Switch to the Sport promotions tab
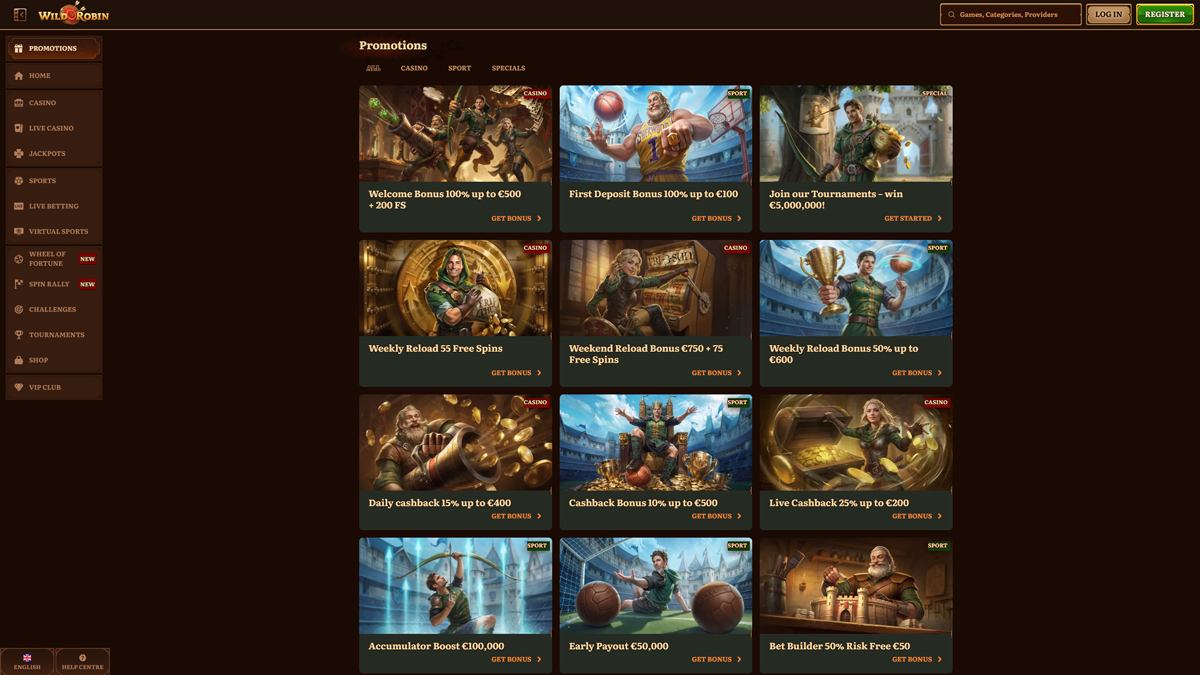This screenshot has height=675, width=1200. click(x=459, y=68)
